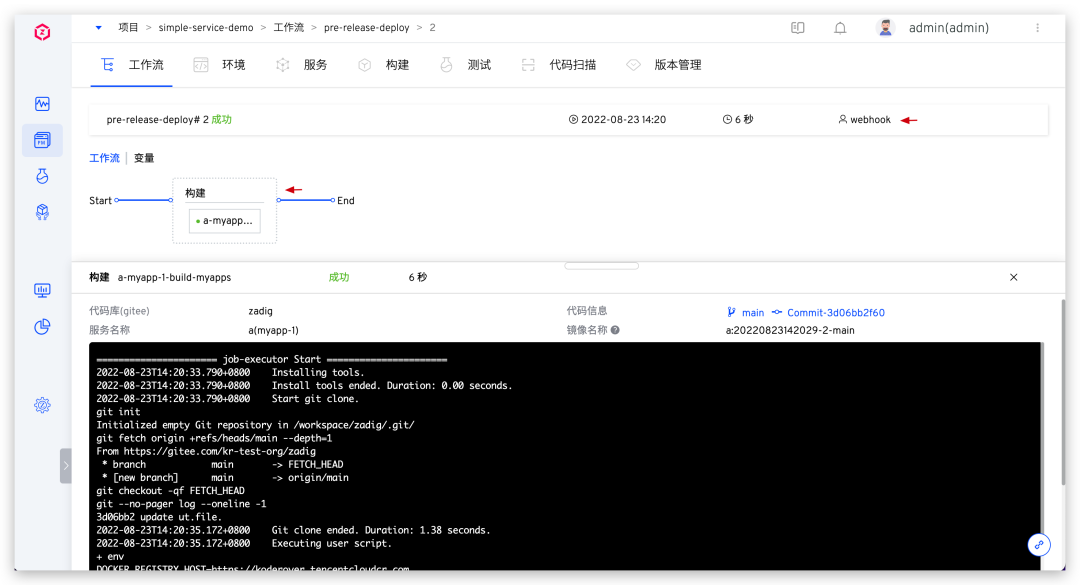The image size is (1080, 585).
Task: Select the a-myapp... job node
Action: pyautogui.click(x=225, y=220)
